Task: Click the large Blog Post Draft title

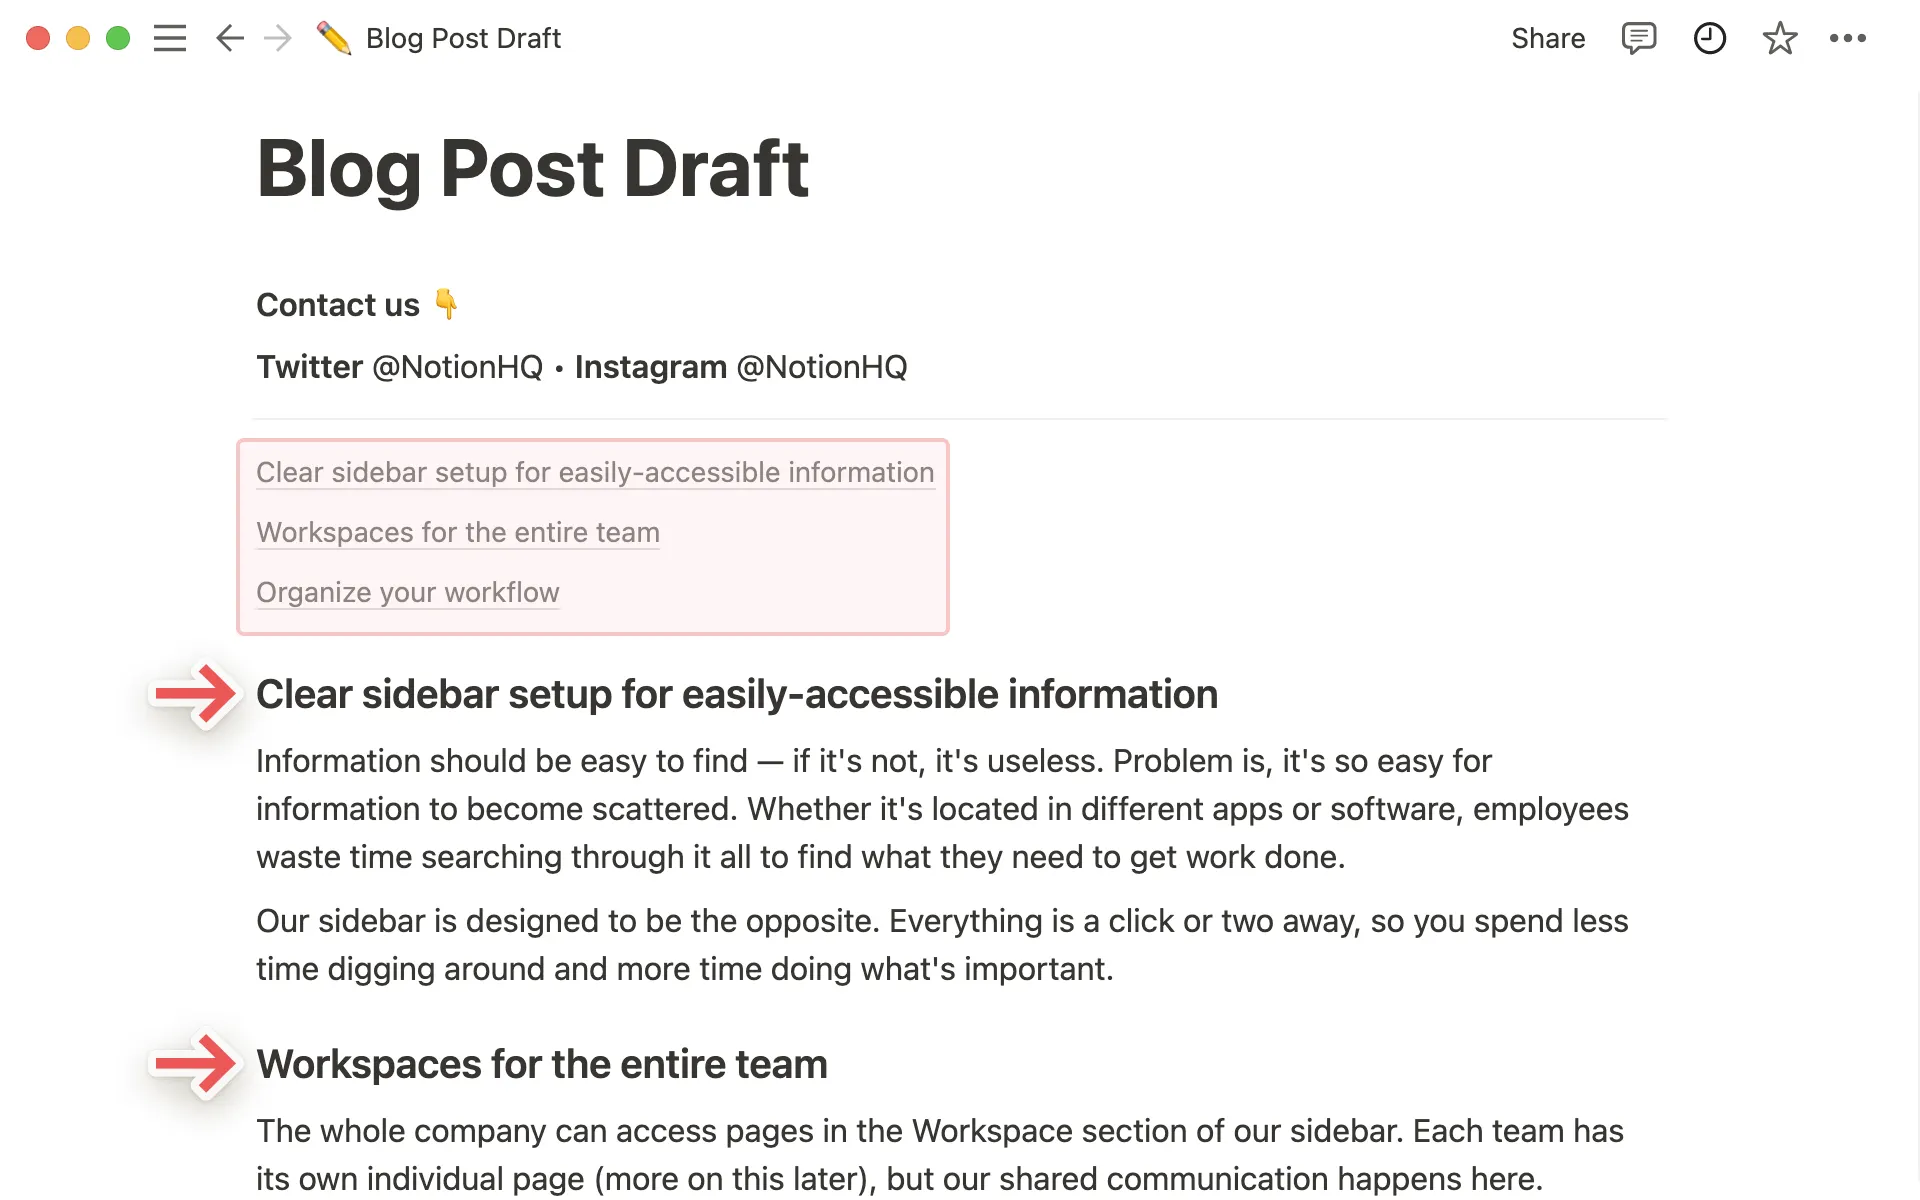Action: (532, 168)
